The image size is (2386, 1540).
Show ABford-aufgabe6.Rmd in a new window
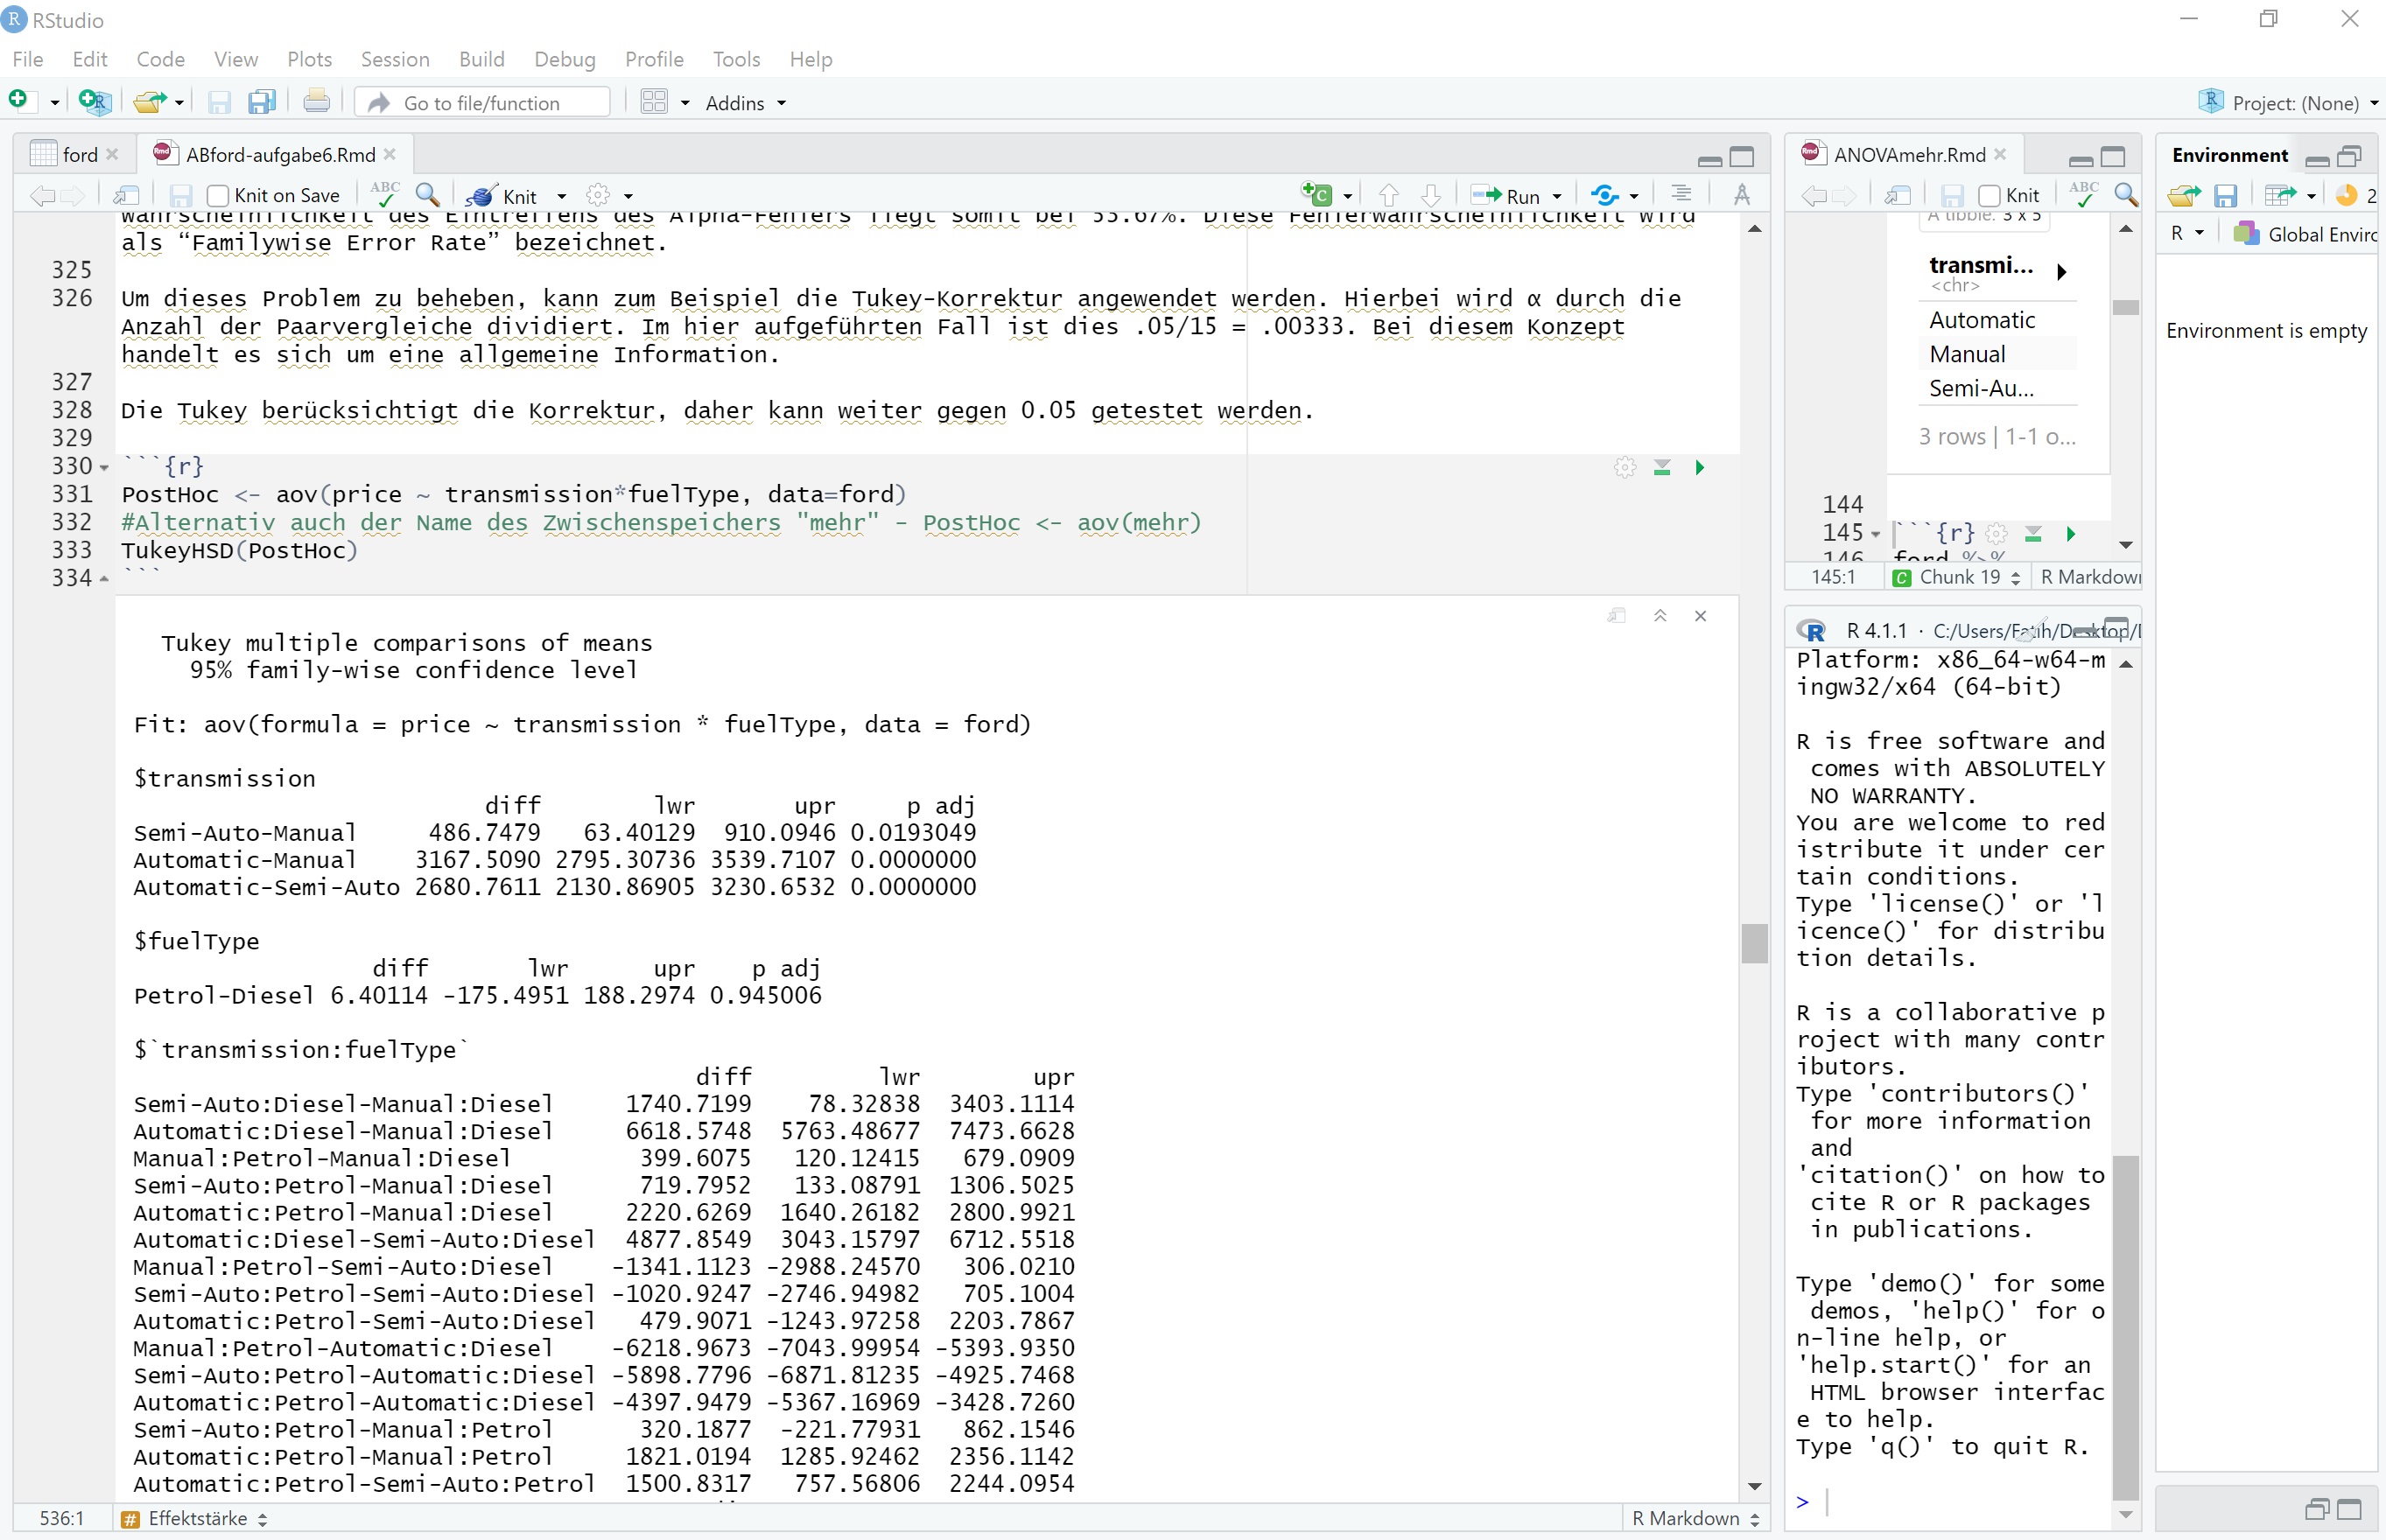tap(126, 195)
